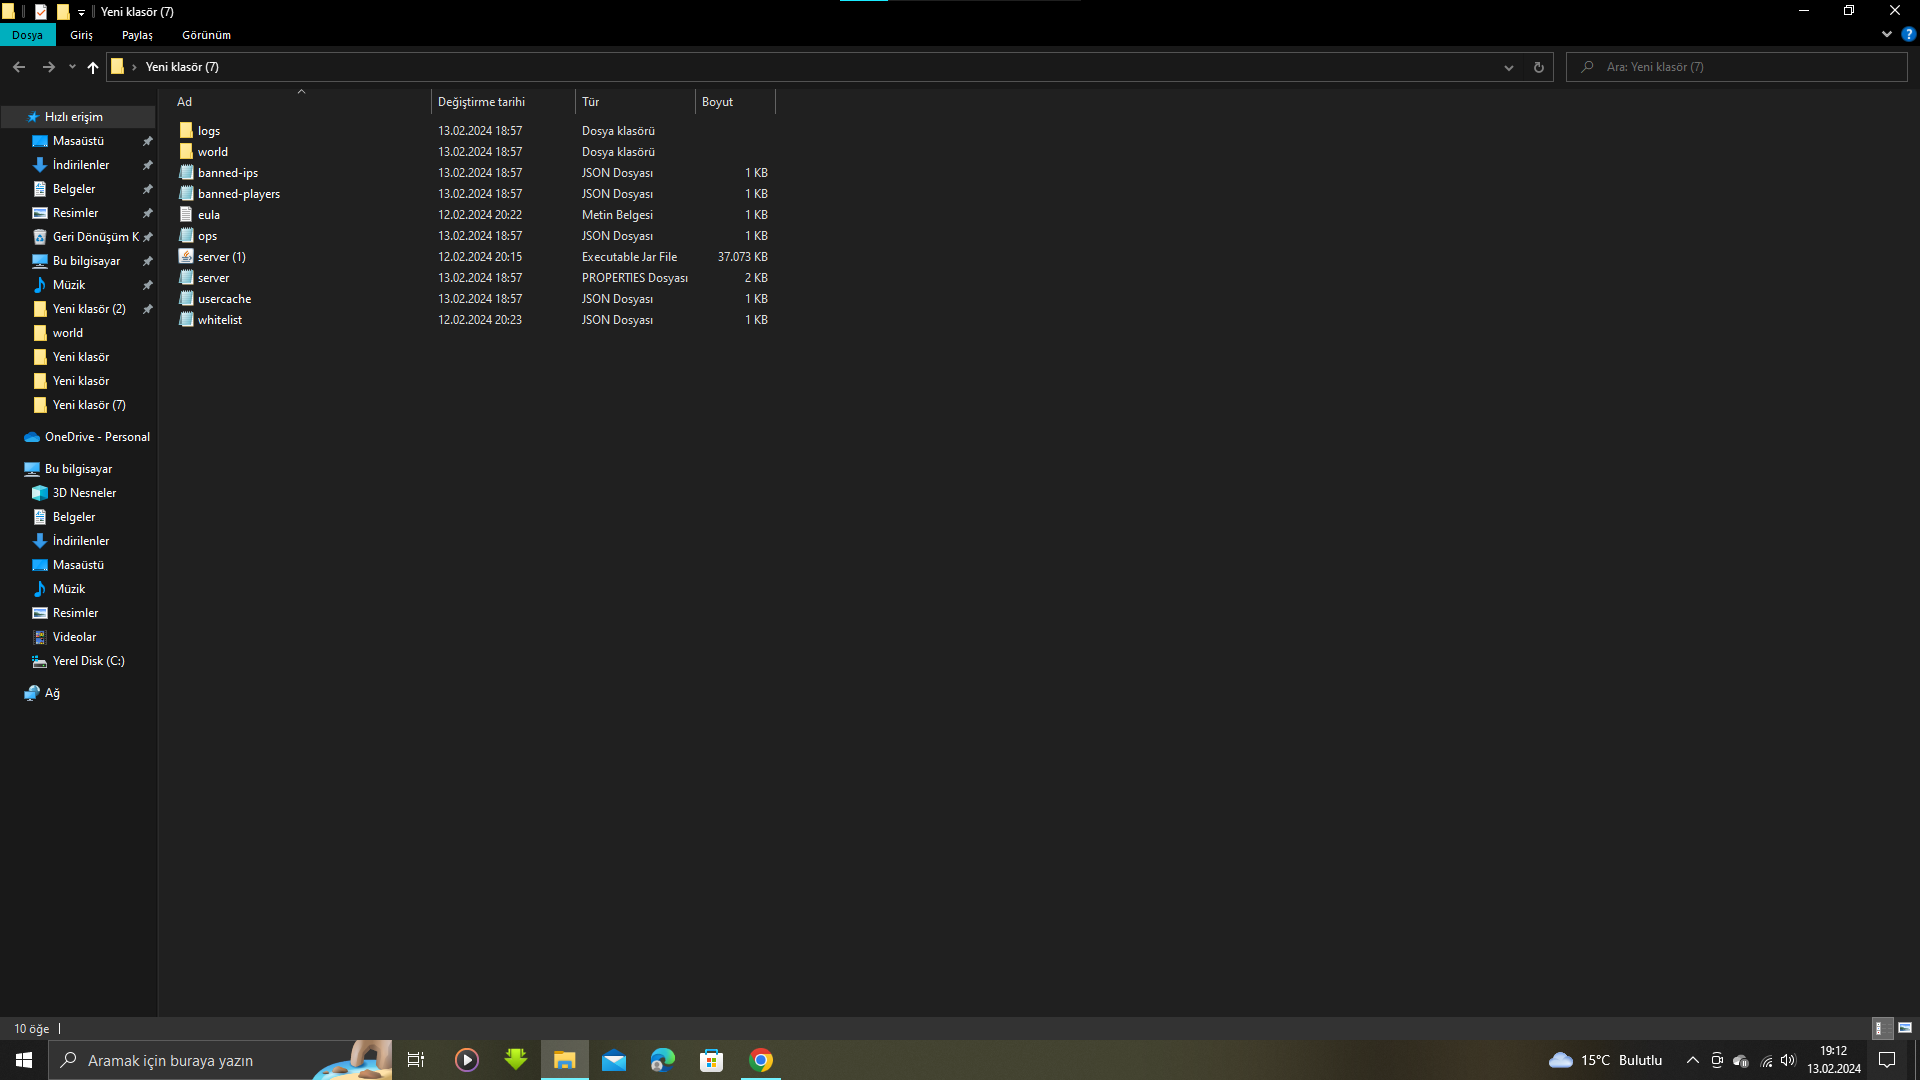Launch Google Chrome from taskbar
This screenshot has height=1080, width=1920.
(x=761, y=1060)
